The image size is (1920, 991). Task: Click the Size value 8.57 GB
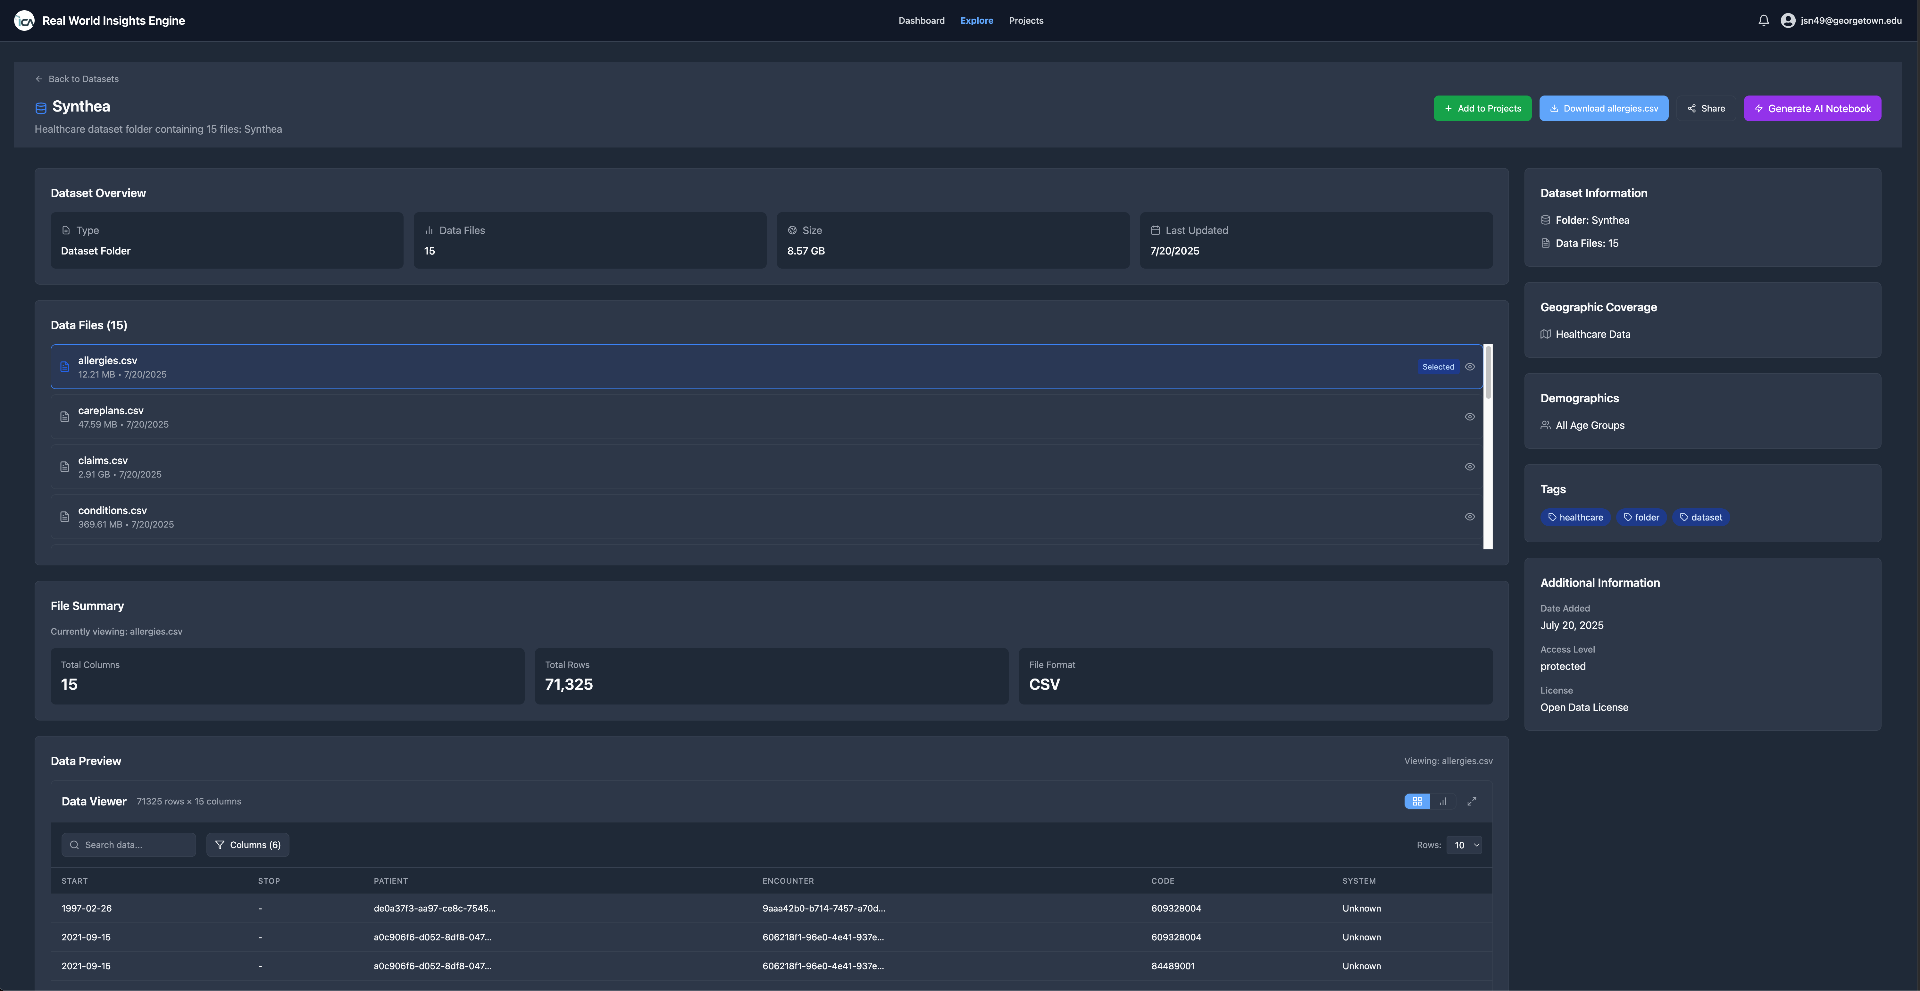pyautogui.click(x=806, y=251)
